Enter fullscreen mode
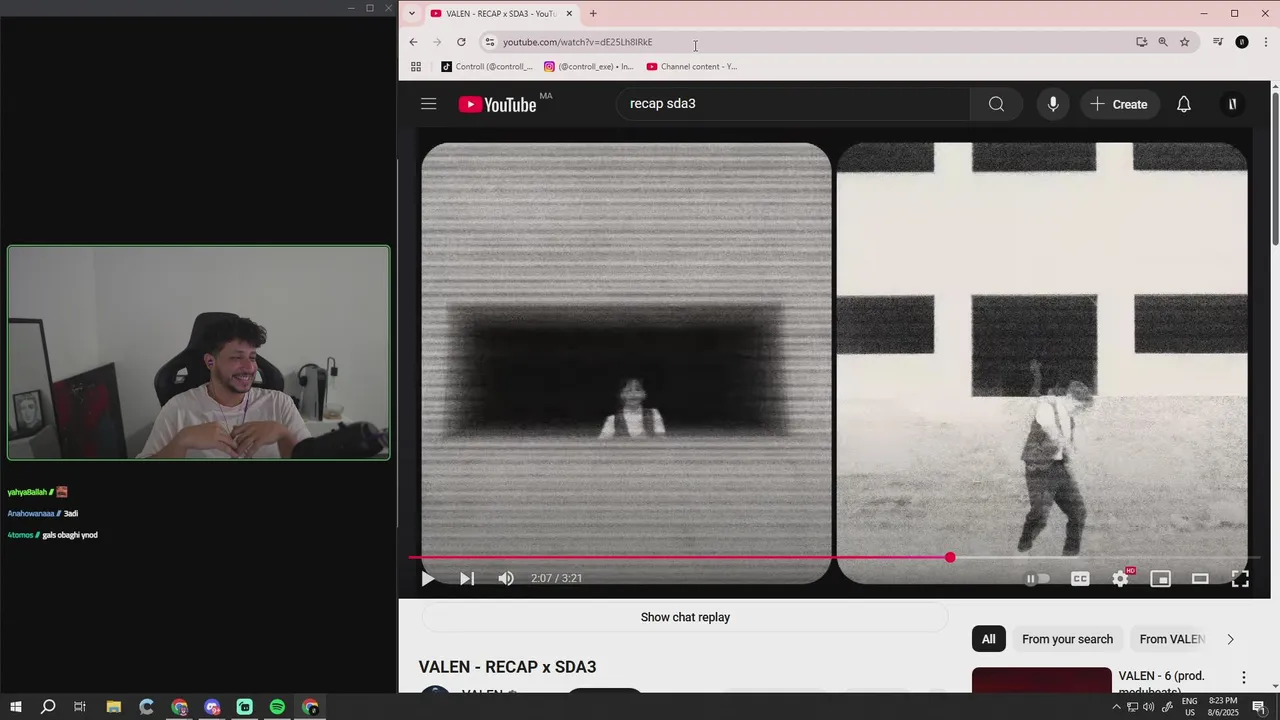The height and width of the screenshot is (720, 1280). (1240, 578)
